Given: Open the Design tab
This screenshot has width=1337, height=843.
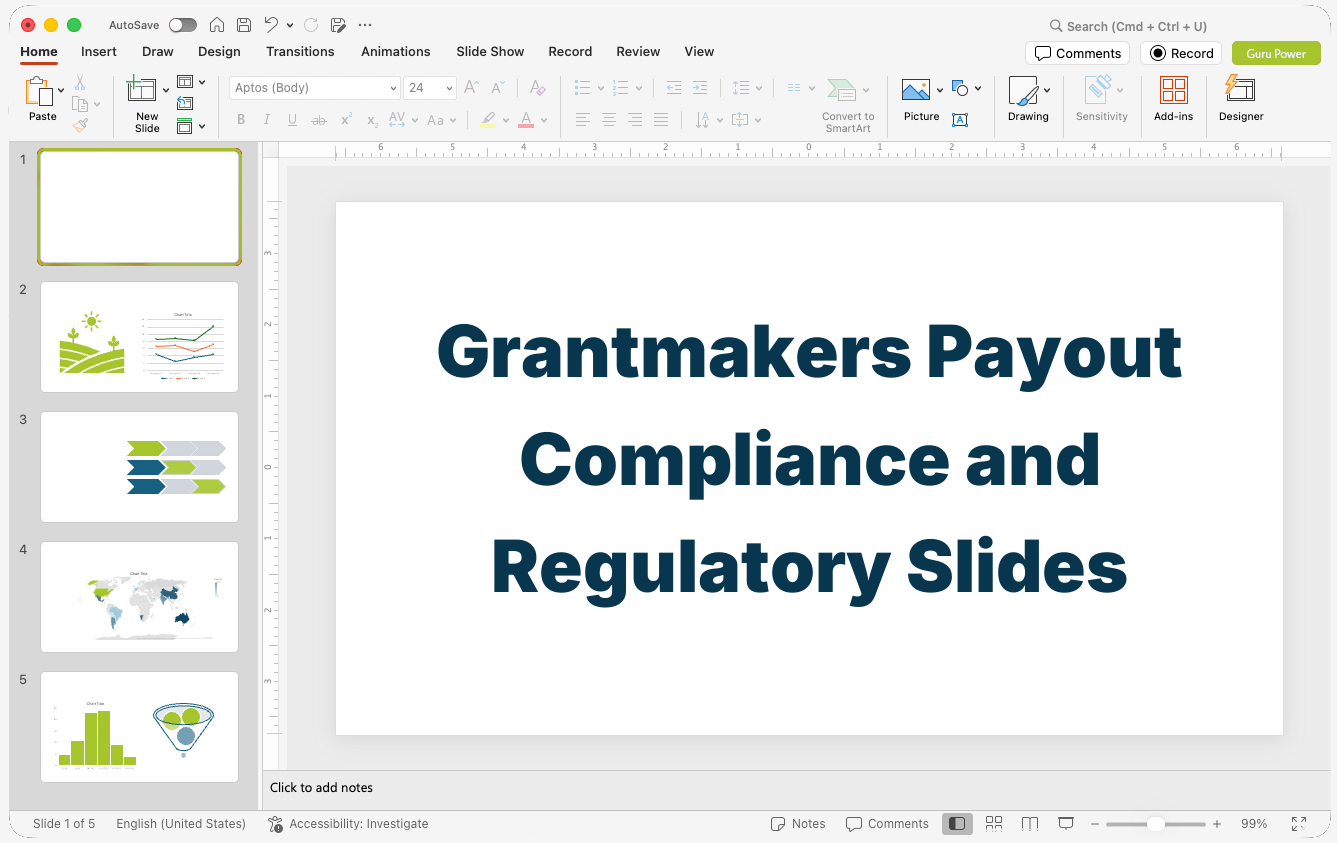Looking at the screenshot, I should [219, 51].
